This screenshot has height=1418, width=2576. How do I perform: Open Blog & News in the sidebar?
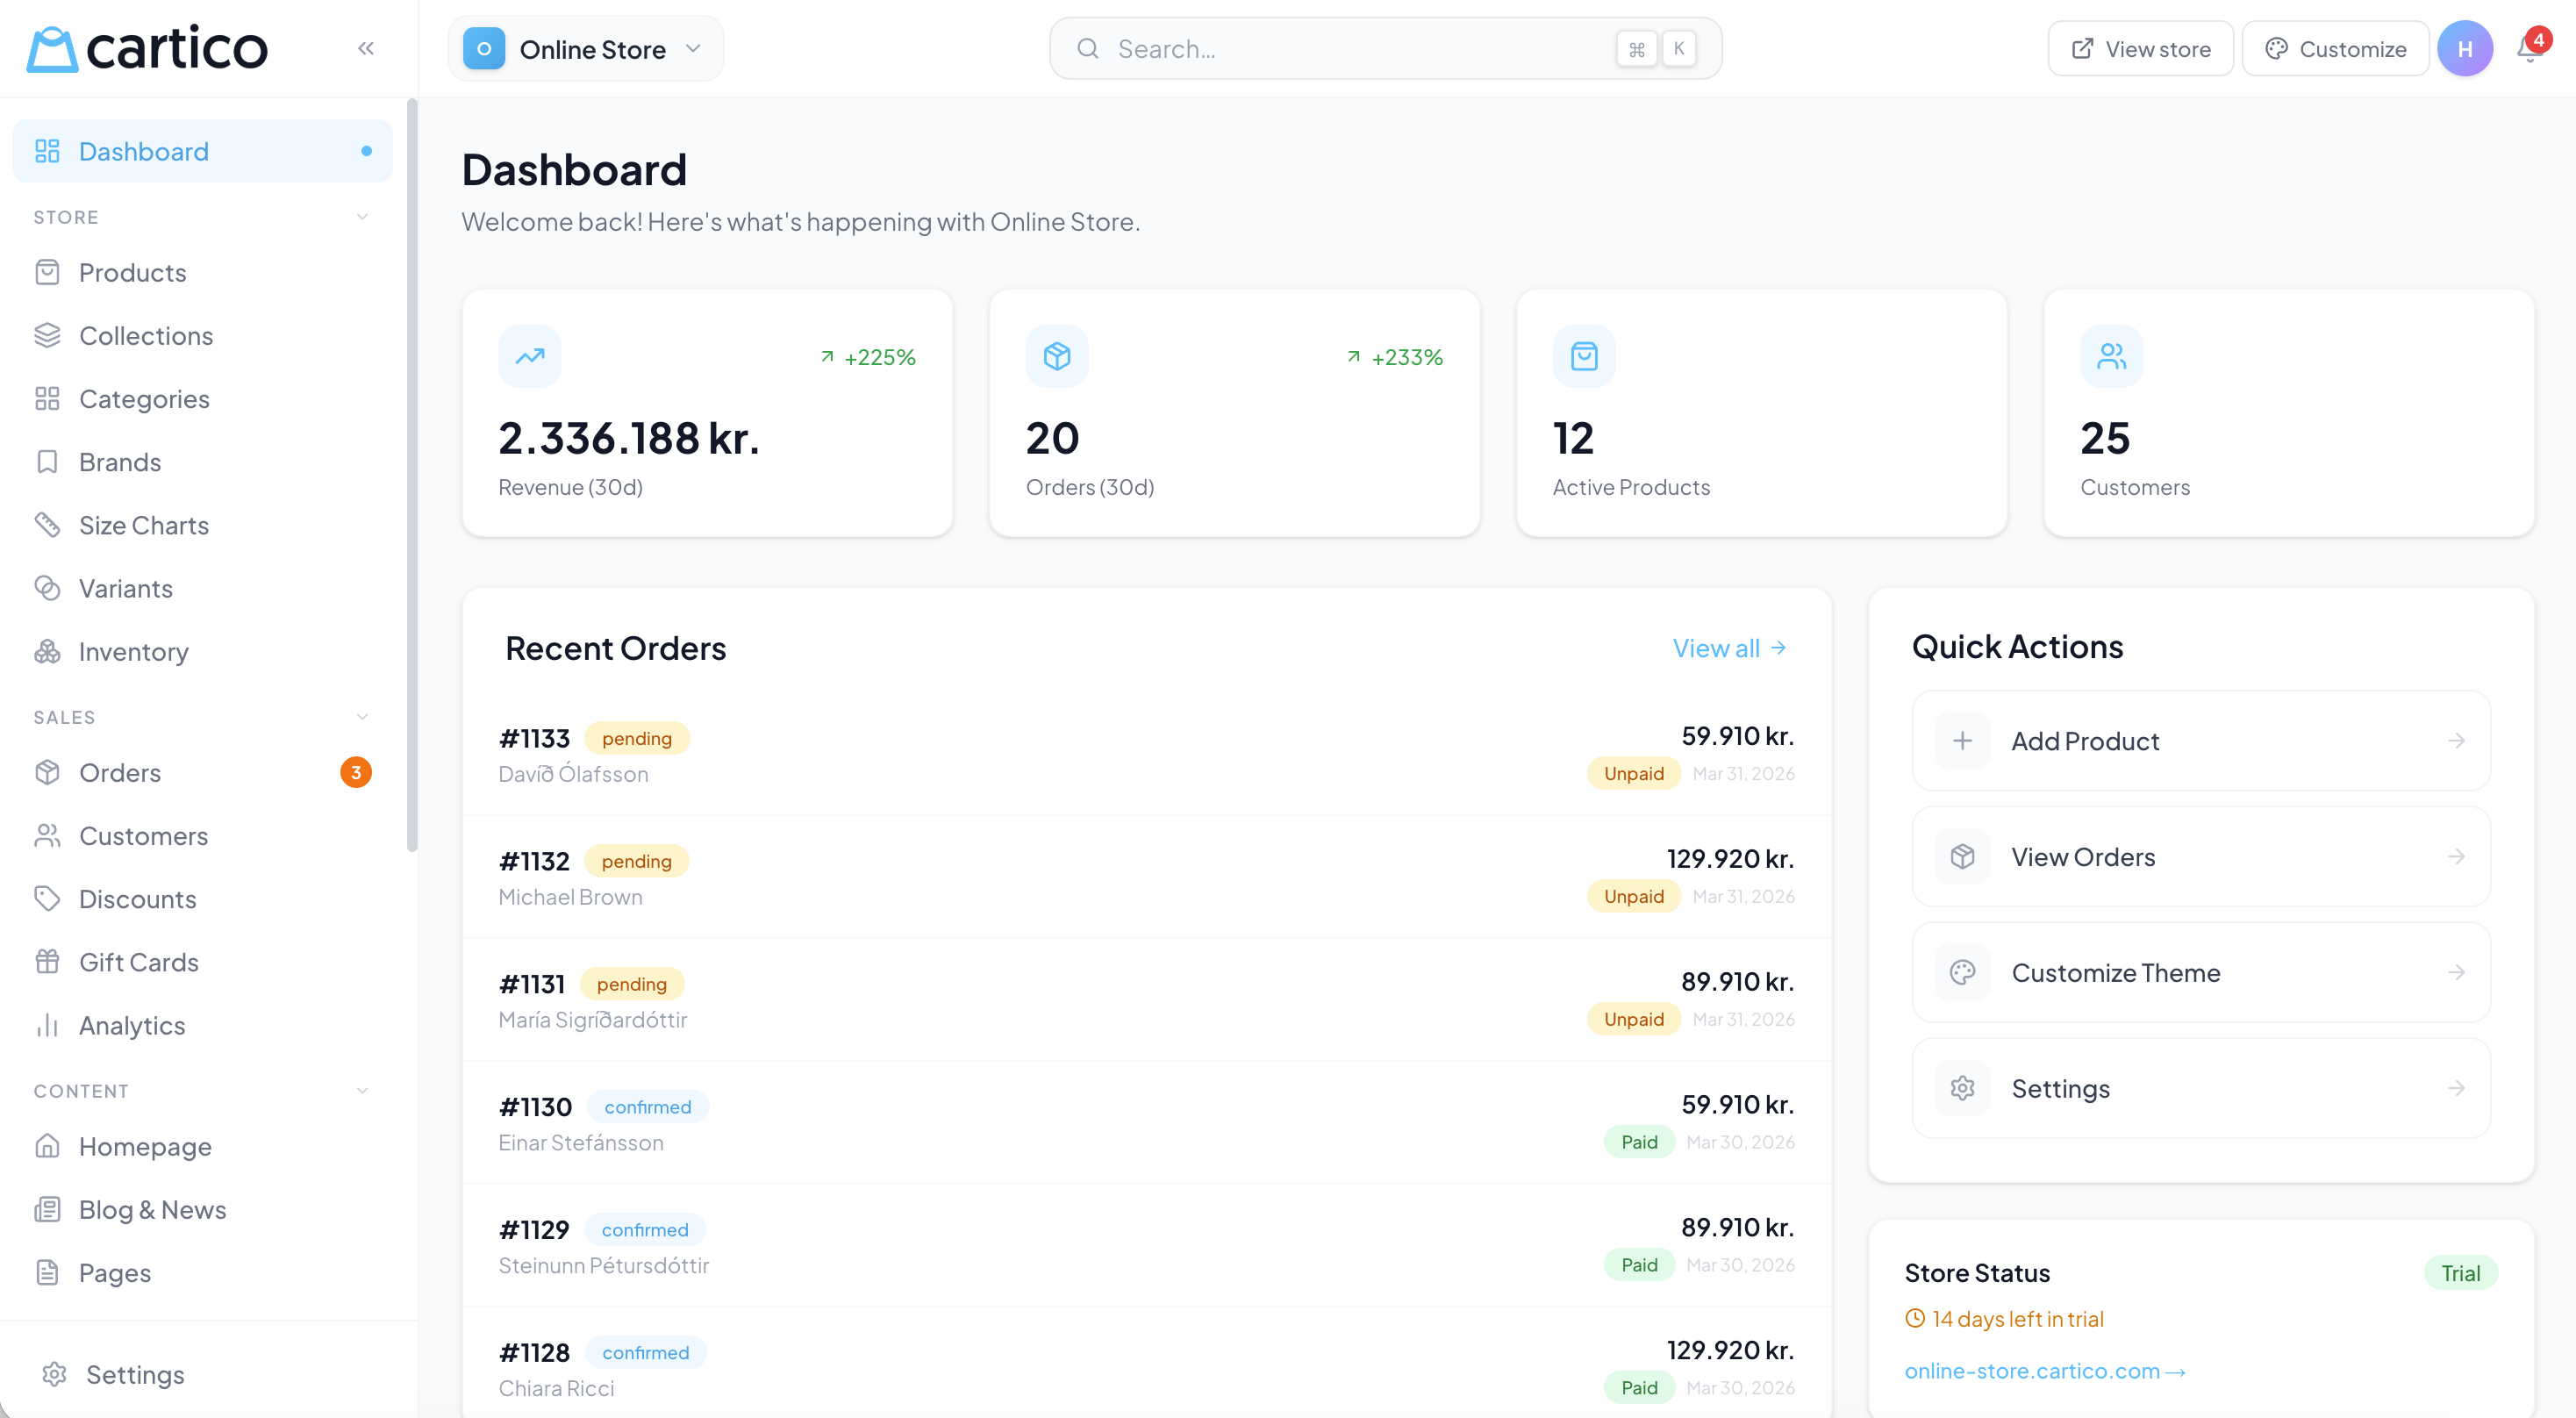(152, 1209)
